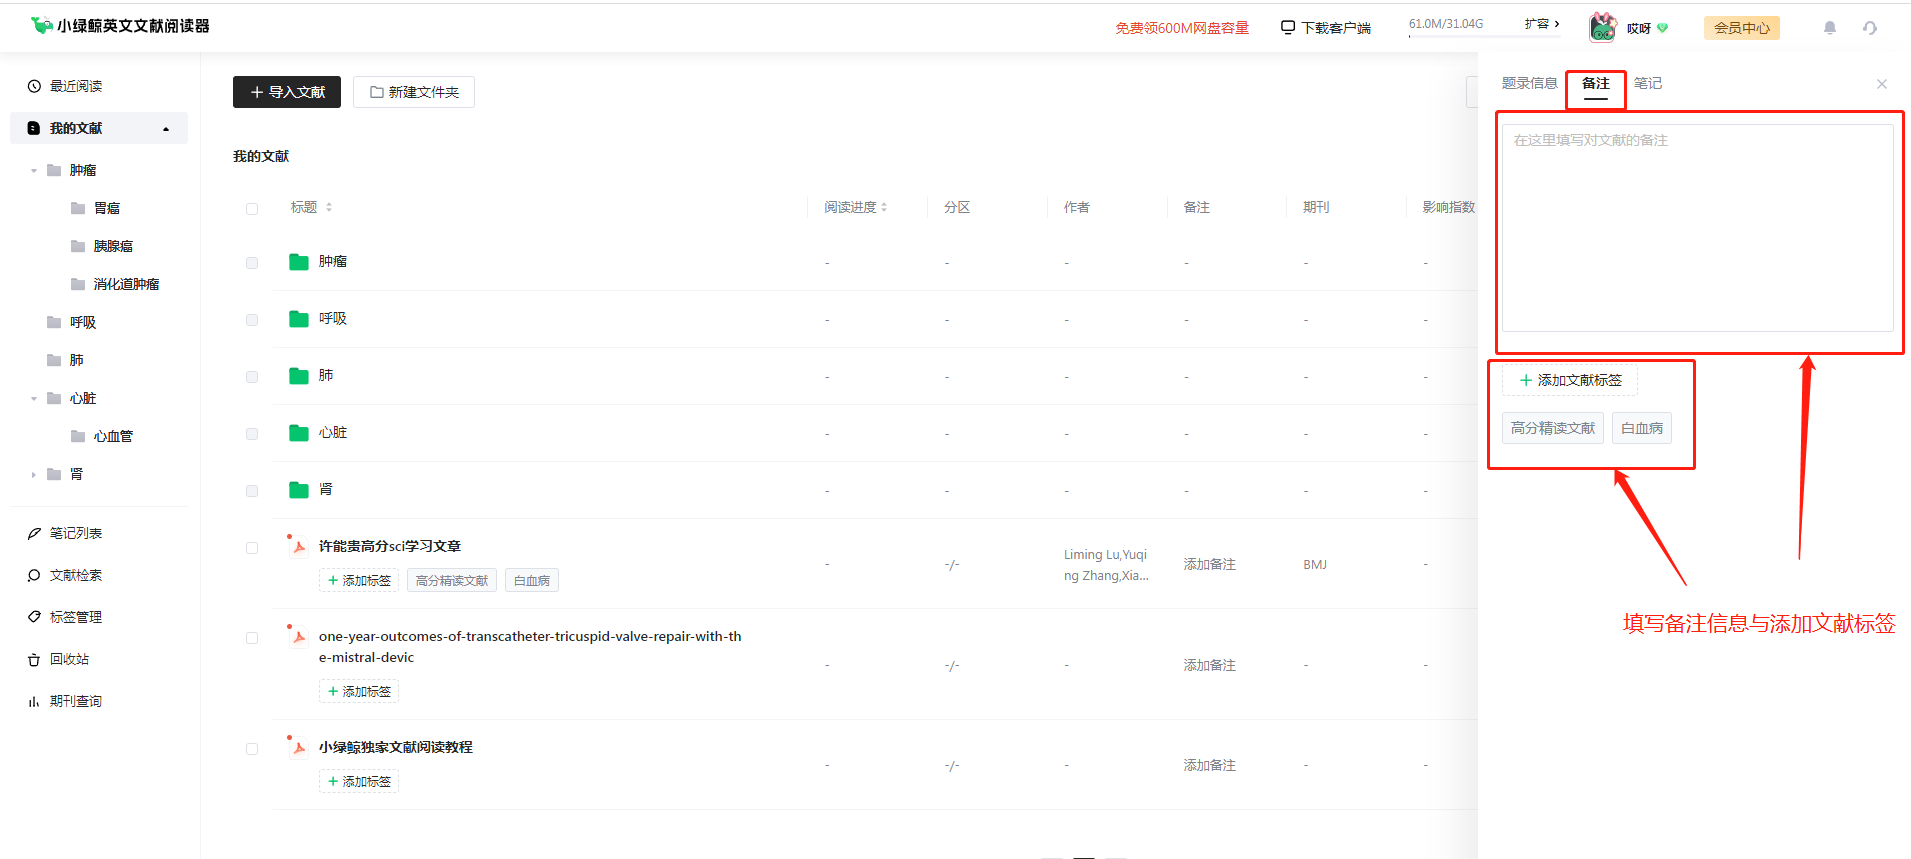The height and width of the screenshot is (859, 1911).
Task: Click the 免费领600M网盘容量 link
Action: tap(1182, 28)
